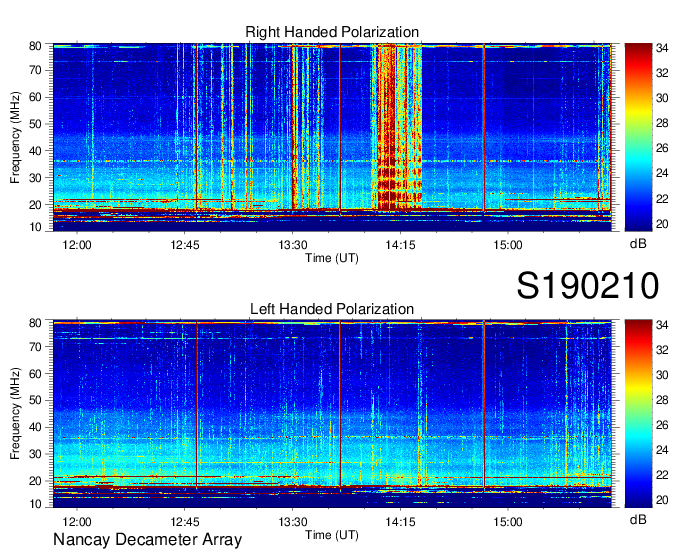Image resolution: width=680 pixels, height=552 pixels.
Task: Click the 15:00 tick label on top plot
Action: point(508,245)
